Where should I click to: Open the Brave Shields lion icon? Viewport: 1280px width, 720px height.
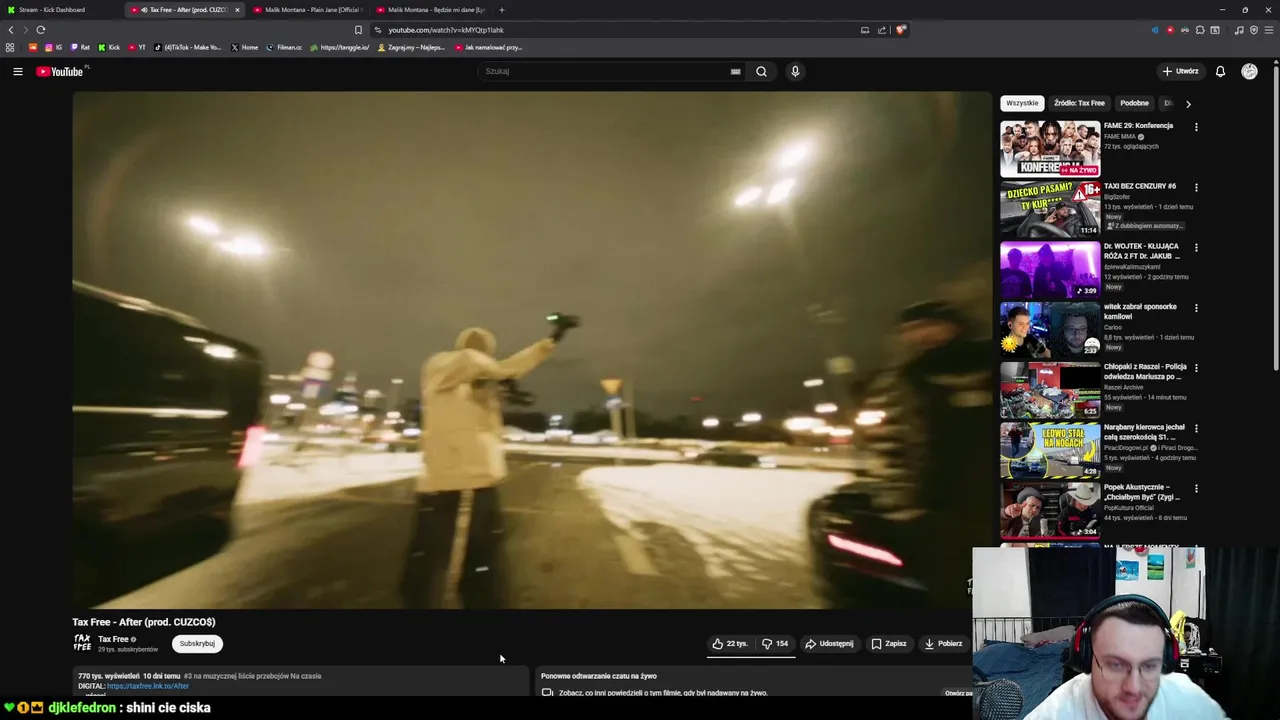click(901, 30)
